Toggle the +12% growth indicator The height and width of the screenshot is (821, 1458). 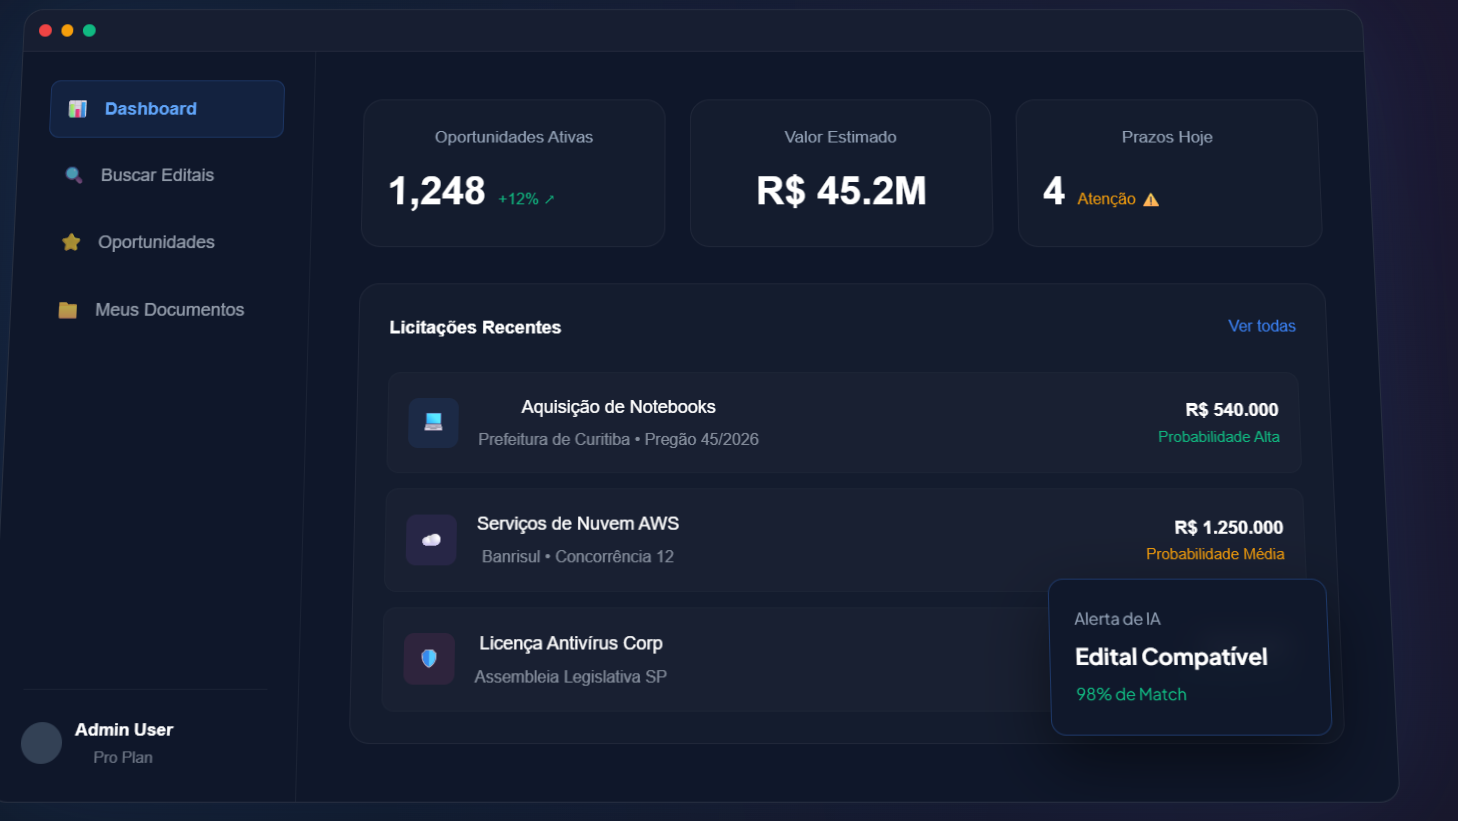[525, 197]
